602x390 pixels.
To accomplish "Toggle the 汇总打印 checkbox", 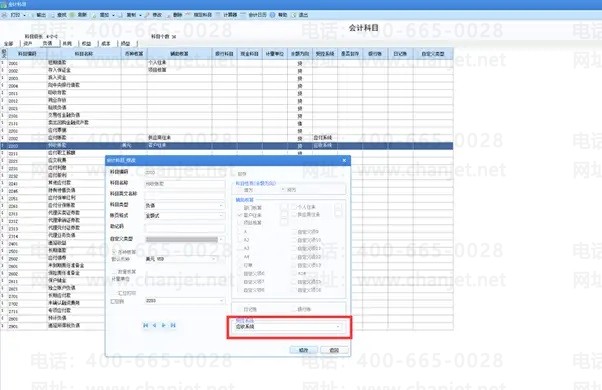I will (x=114, y=293).
